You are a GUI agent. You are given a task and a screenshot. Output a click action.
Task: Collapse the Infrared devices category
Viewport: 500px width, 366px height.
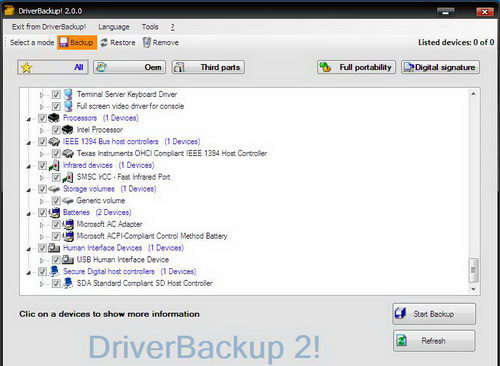[29, 166]
